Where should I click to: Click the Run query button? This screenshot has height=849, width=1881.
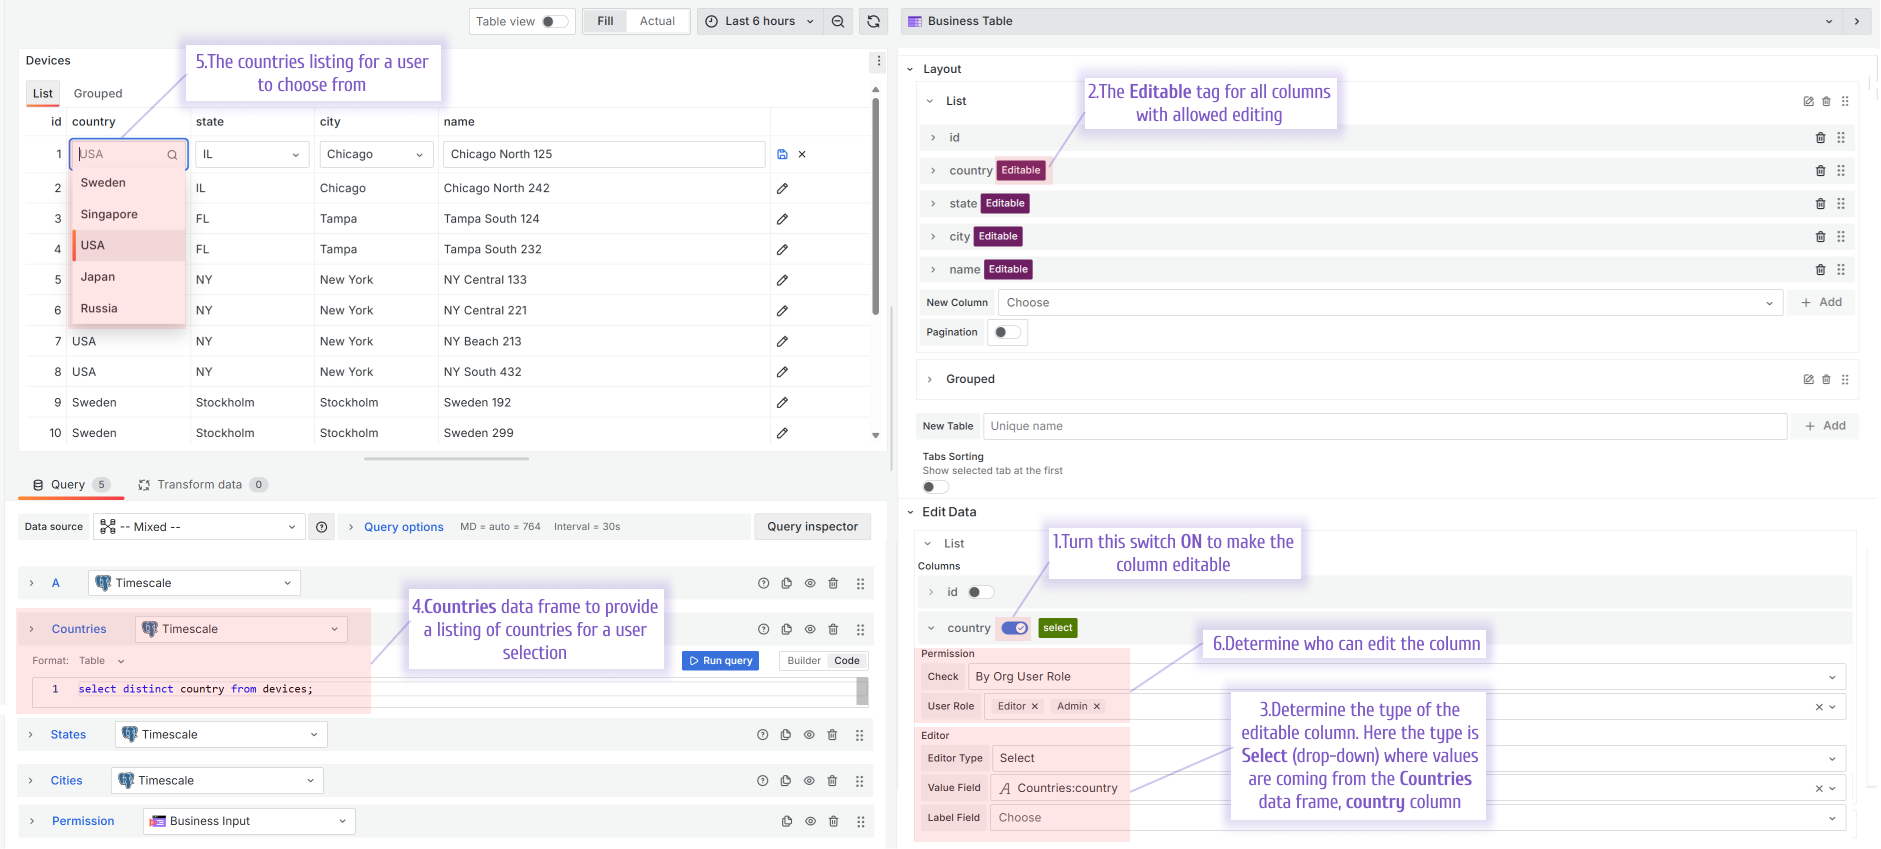click(x=721, y=661)
